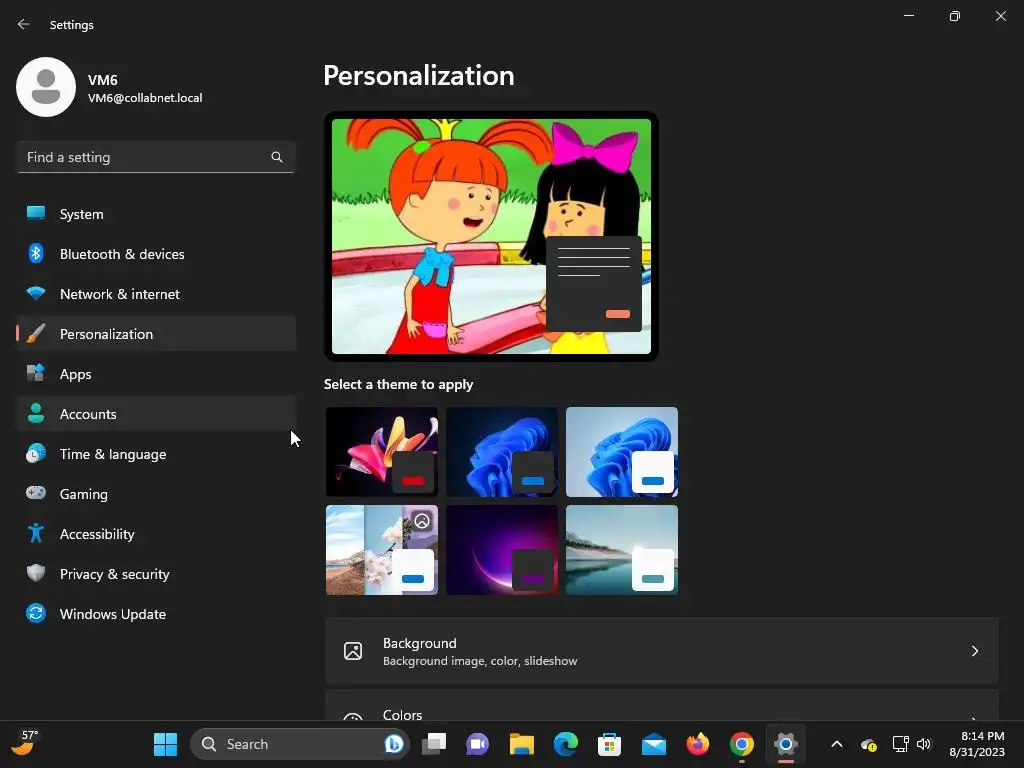Click the cartoon wallpaper preview image
Viewport: 1024px width, 768px height.
tap(491, 236)
